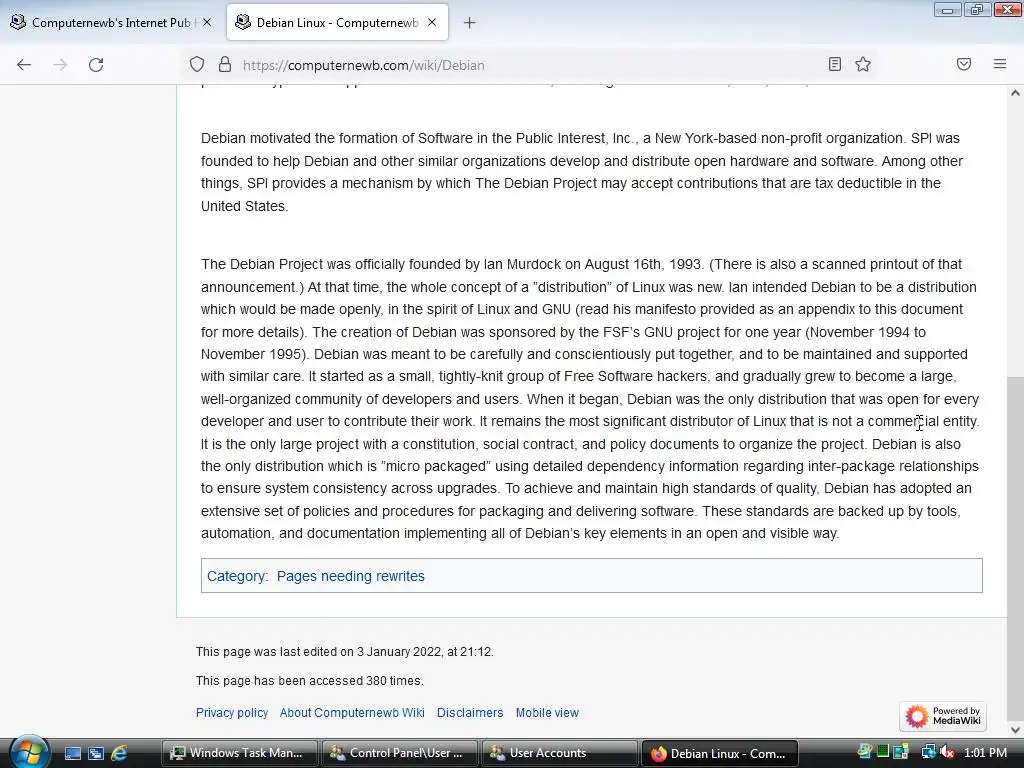Toggle reader view in the address bar

point(834,64)
